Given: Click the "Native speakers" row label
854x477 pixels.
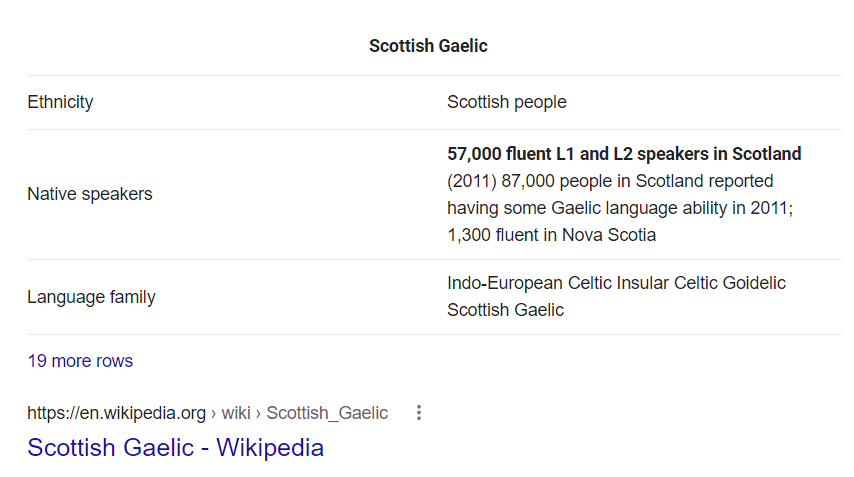Looking at the screenshot, I should [90, 194].
